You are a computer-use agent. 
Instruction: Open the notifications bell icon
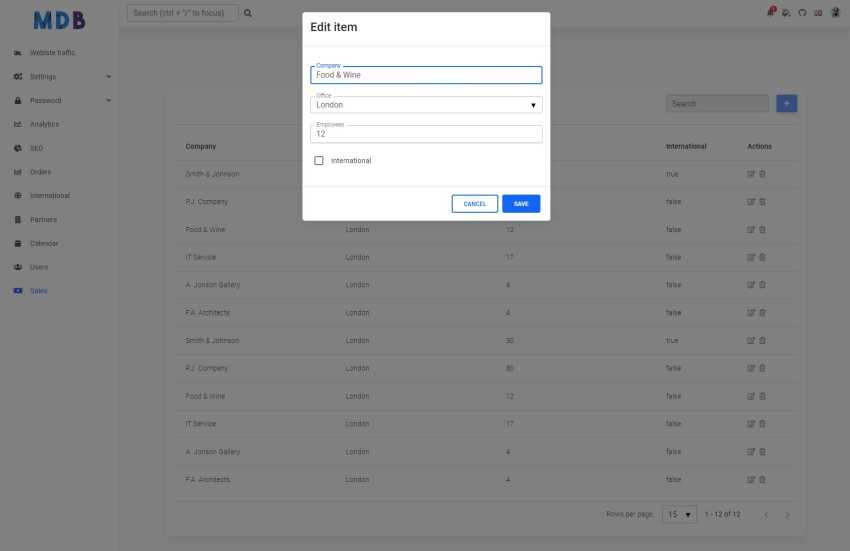[771, 12]
